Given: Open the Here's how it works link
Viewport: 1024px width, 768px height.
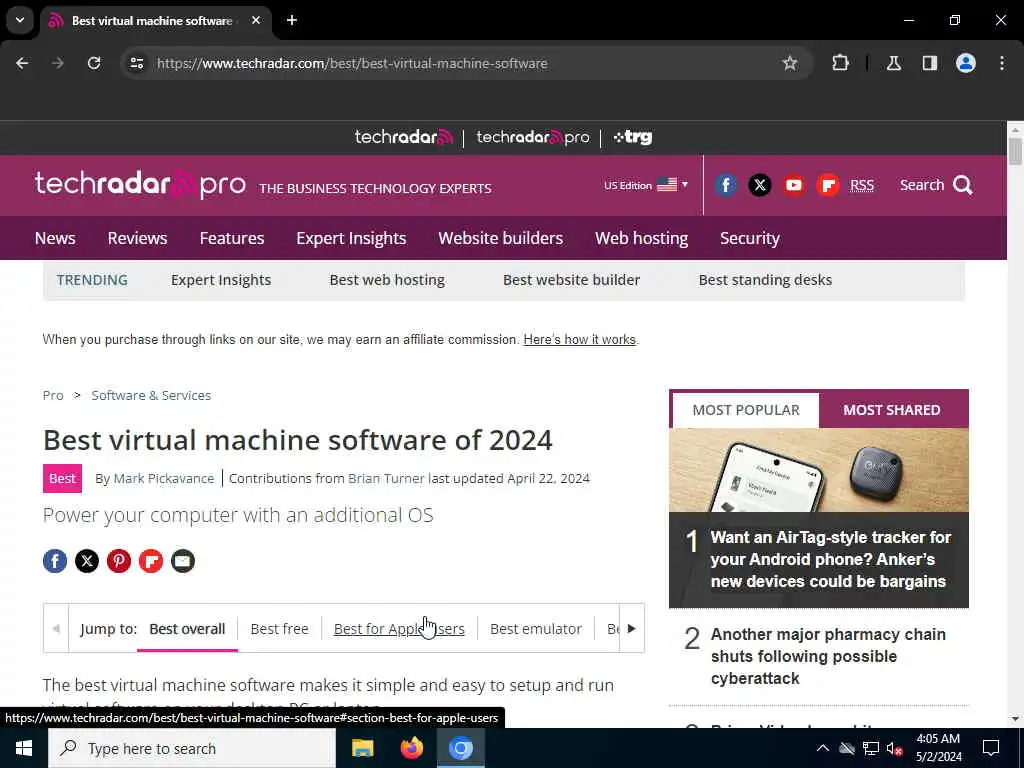Looking at the screenshot, I should [x=579, y=340].
